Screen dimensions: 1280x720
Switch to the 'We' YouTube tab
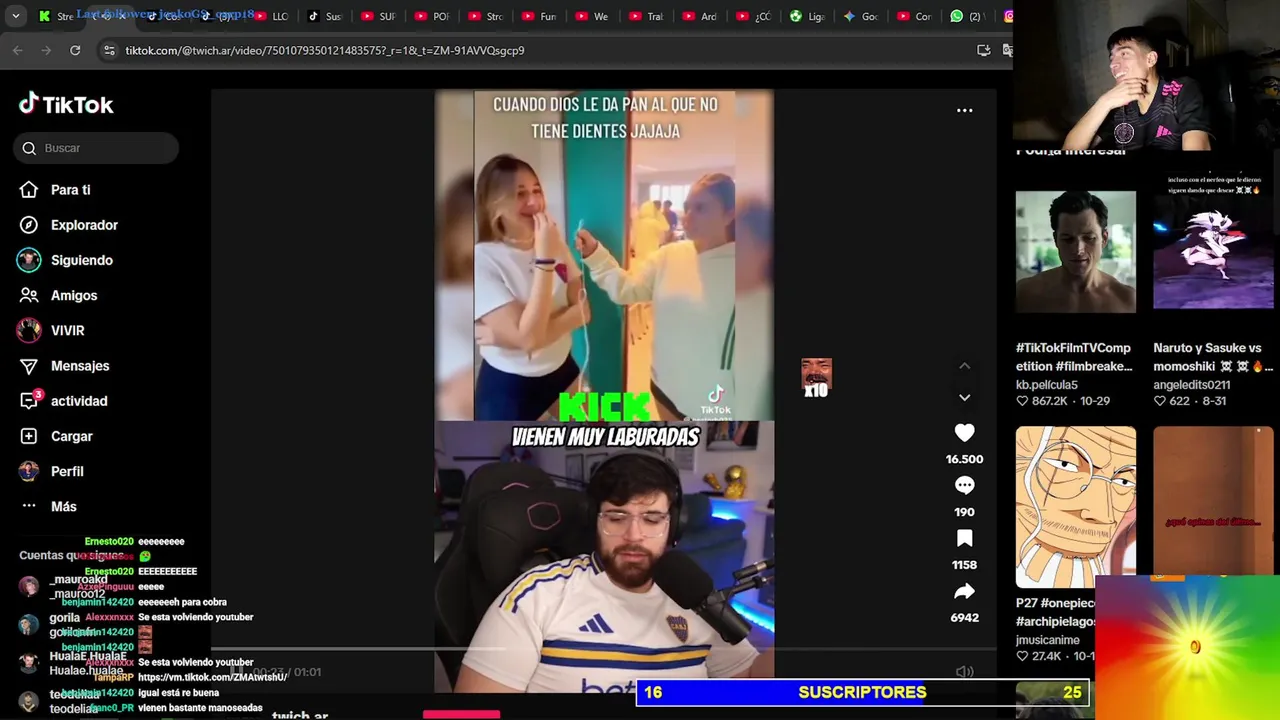point(593,16)
